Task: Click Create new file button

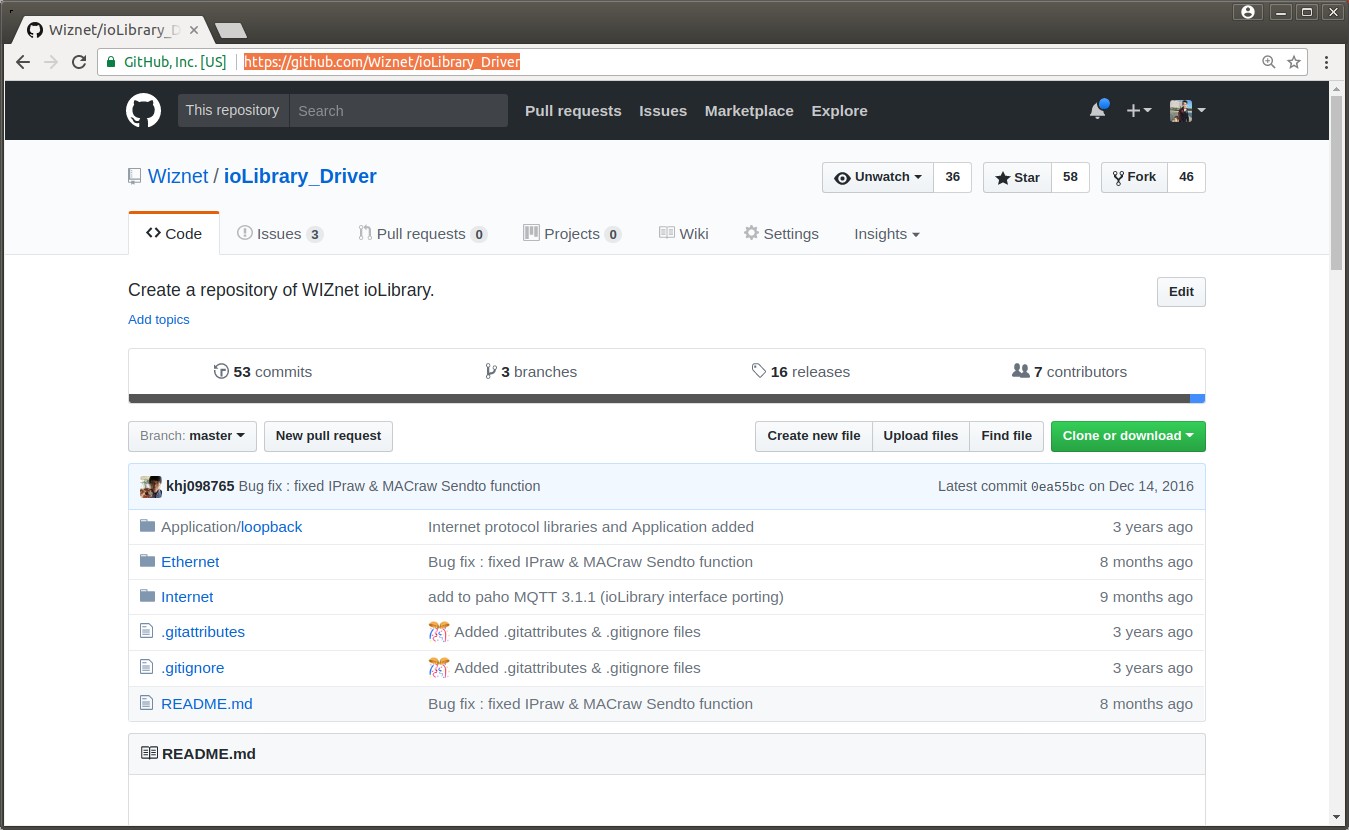Action: click(x=814, y=436)
